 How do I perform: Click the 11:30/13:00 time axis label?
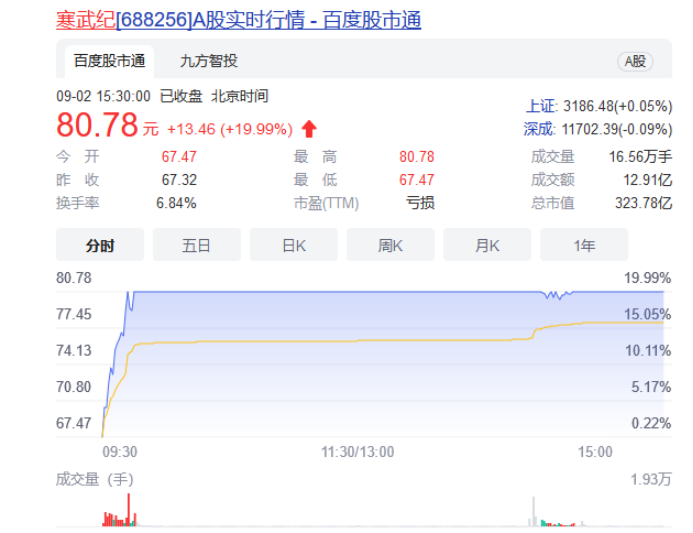coord(358,452)
